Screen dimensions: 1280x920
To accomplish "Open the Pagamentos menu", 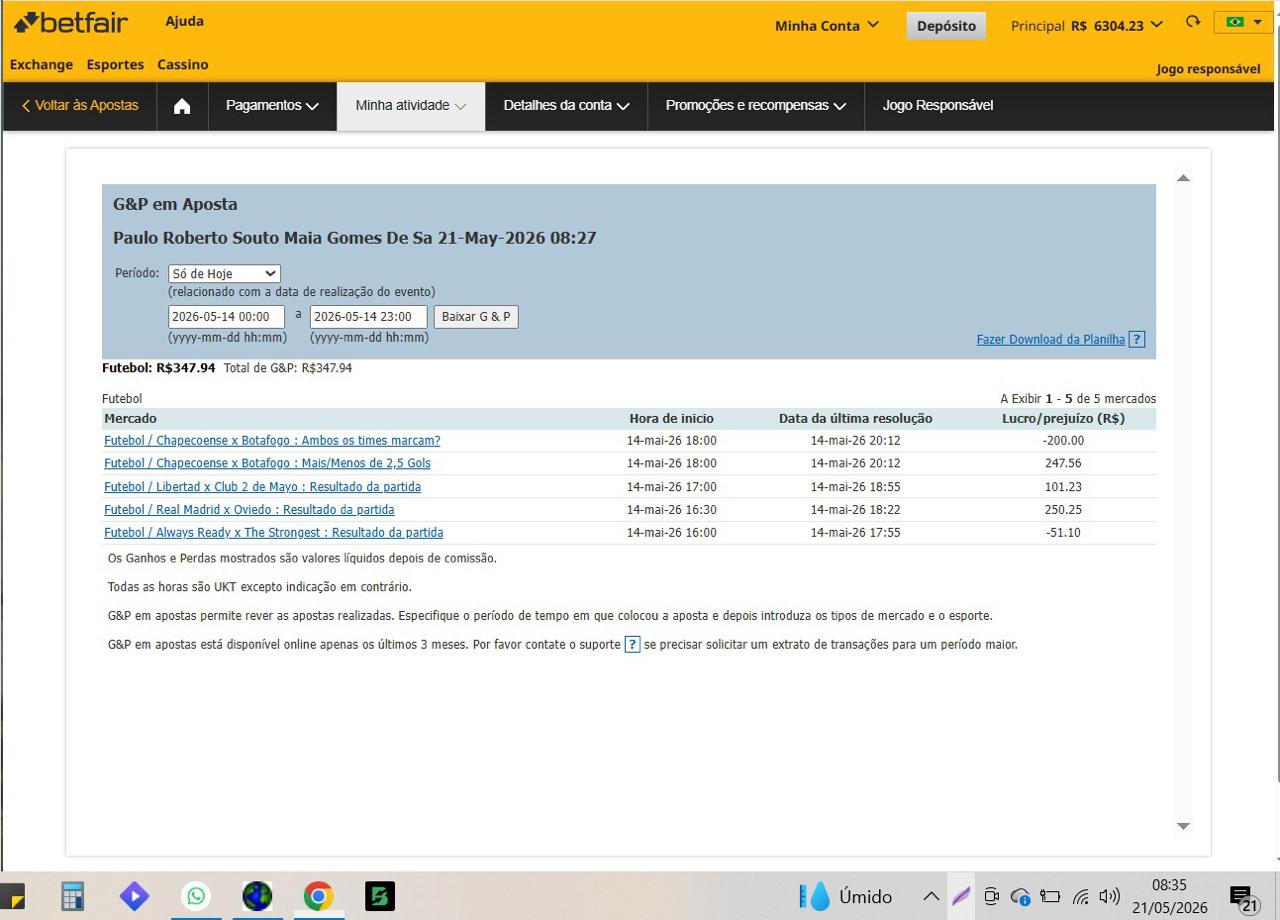I will coord(272,106).
